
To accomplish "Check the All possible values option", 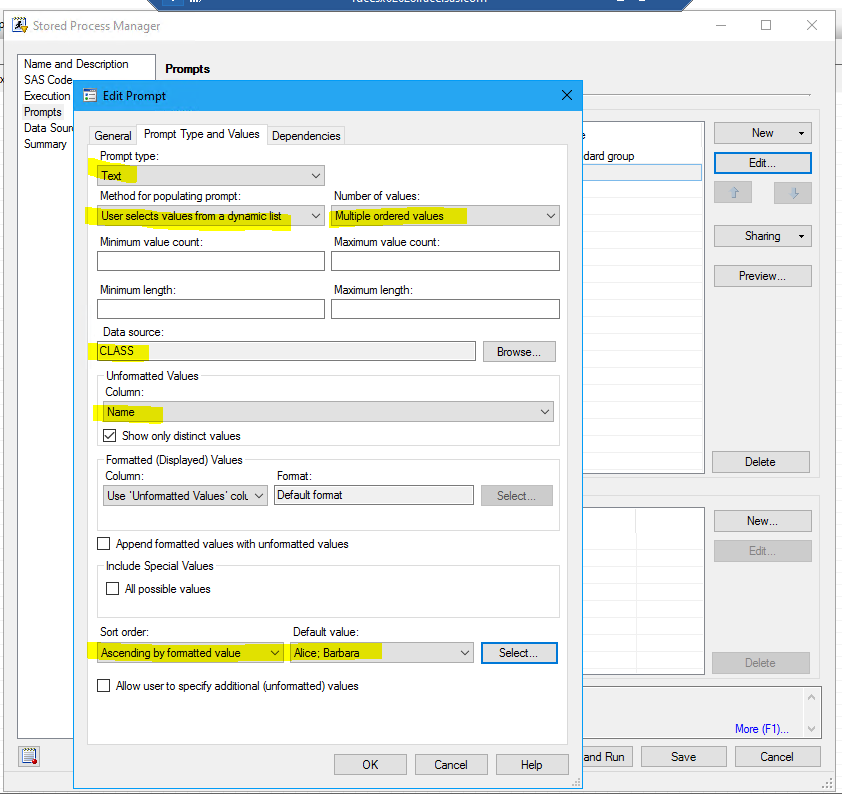I will tap(113, 589).
